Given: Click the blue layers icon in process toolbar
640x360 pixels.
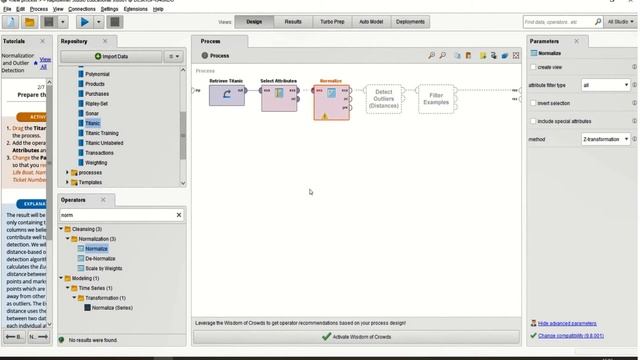Looking at the screenshot, I should tap(504, 56).
